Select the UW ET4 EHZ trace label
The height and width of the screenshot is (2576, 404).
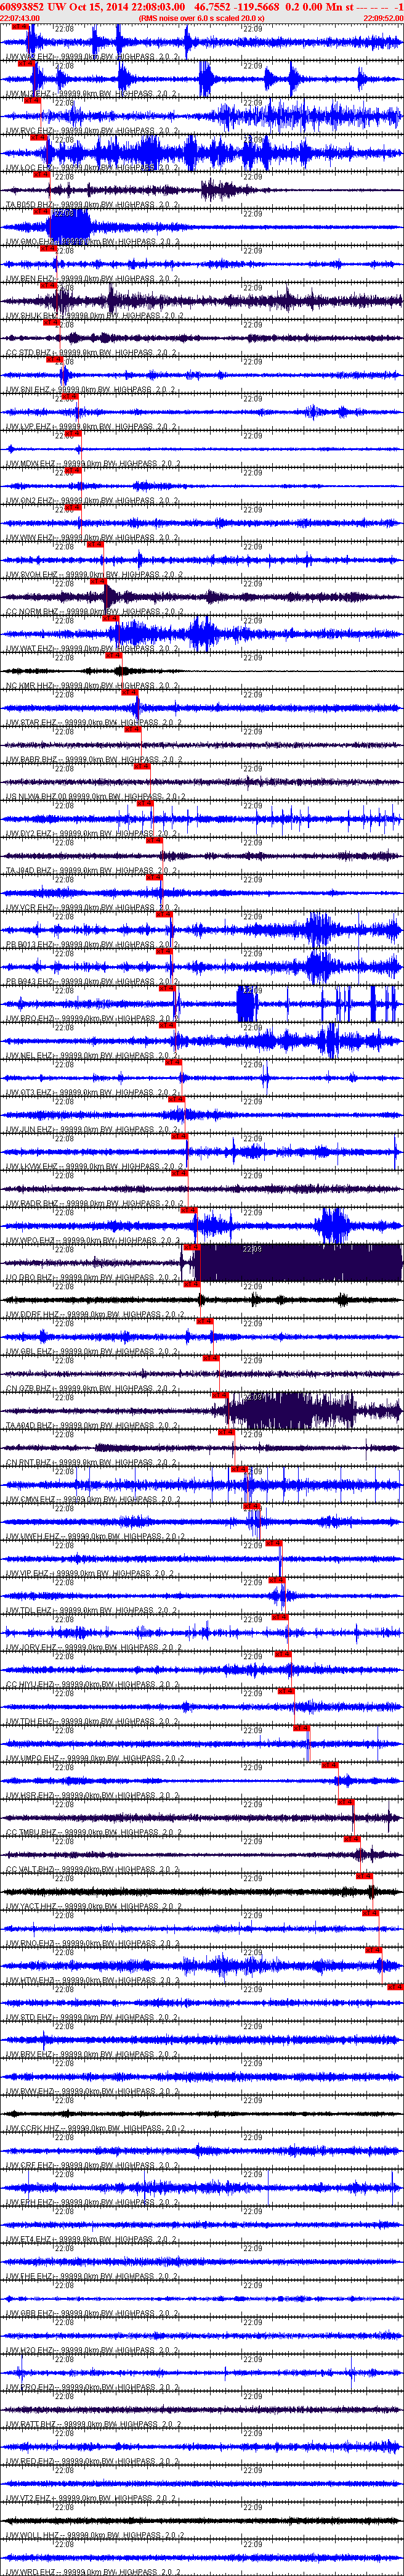[x=93, y=2239]
